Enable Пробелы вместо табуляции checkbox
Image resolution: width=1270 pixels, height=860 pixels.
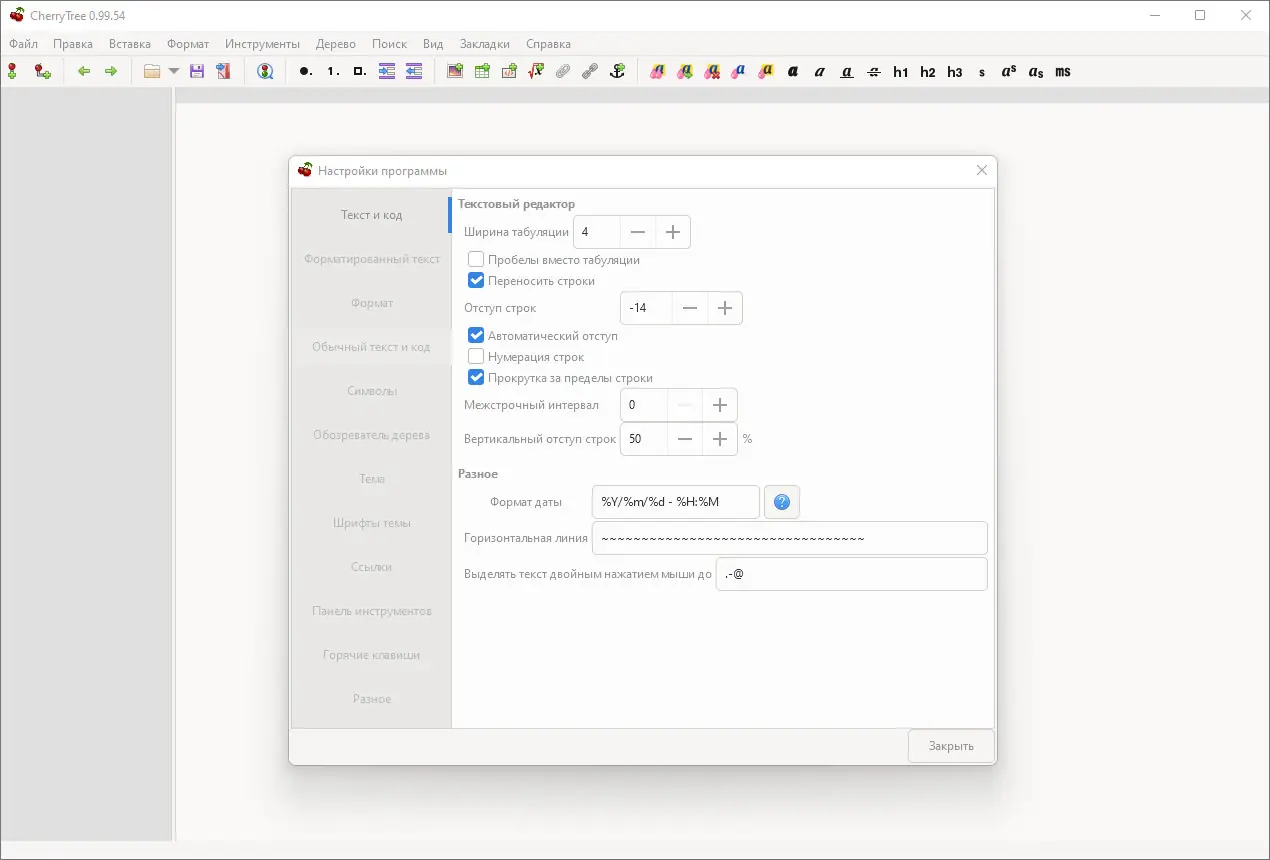(476, 259)
